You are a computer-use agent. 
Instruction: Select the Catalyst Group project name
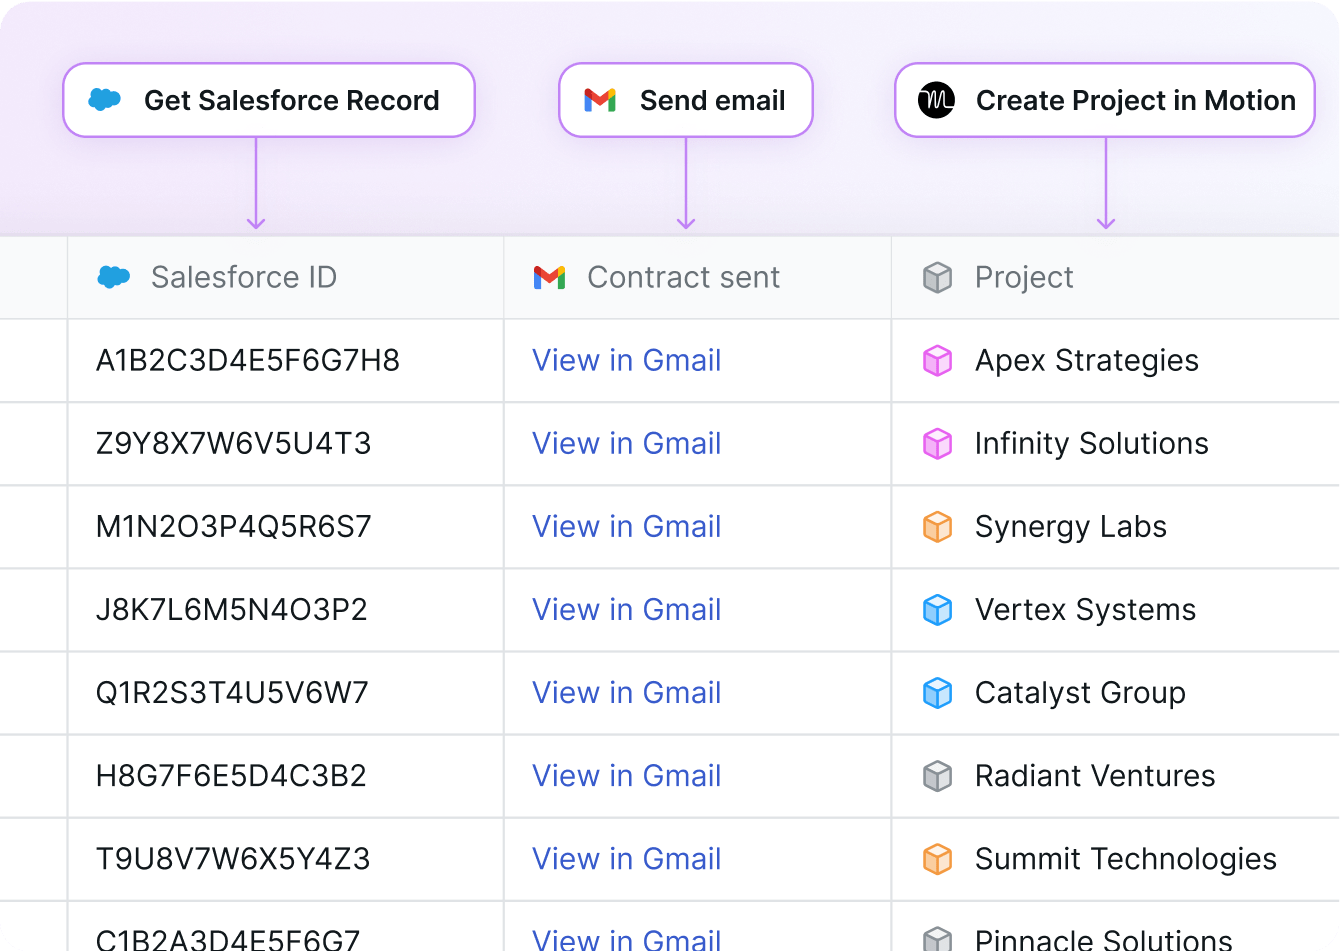pyautogui.click(x=1081, y=692)
